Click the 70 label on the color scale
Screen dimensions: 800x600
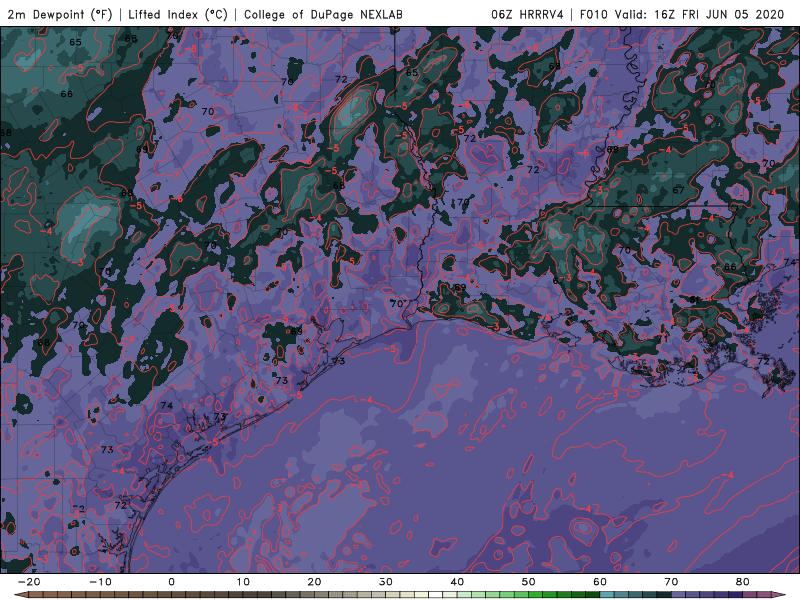(671, 582)
